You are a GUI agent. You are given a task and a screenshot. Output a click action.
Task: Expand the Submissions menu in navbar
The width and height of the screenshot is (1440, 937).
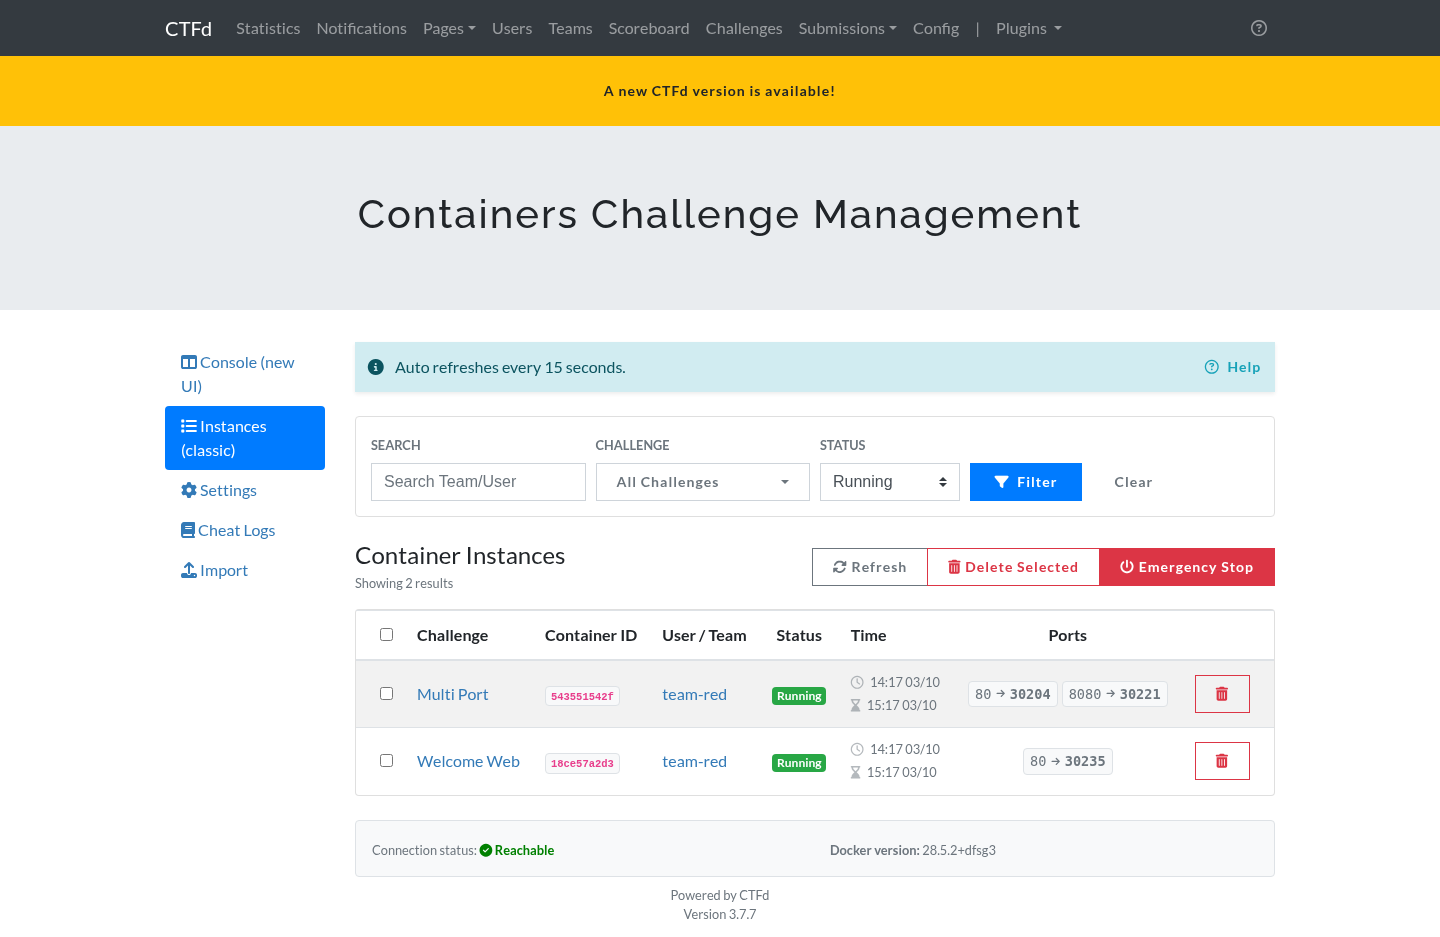click(848, 28)
